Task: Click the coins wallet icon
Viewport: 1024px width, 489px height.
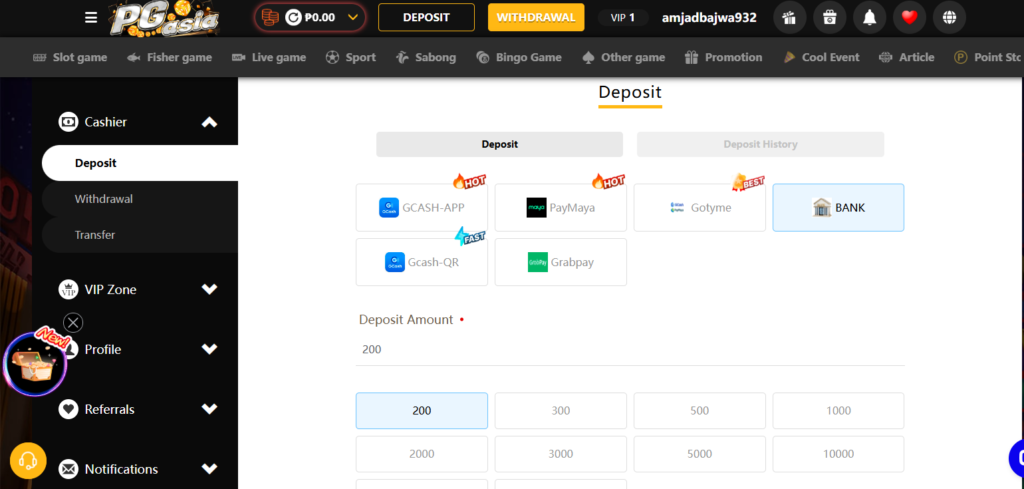Action: (x=270, y=18)
